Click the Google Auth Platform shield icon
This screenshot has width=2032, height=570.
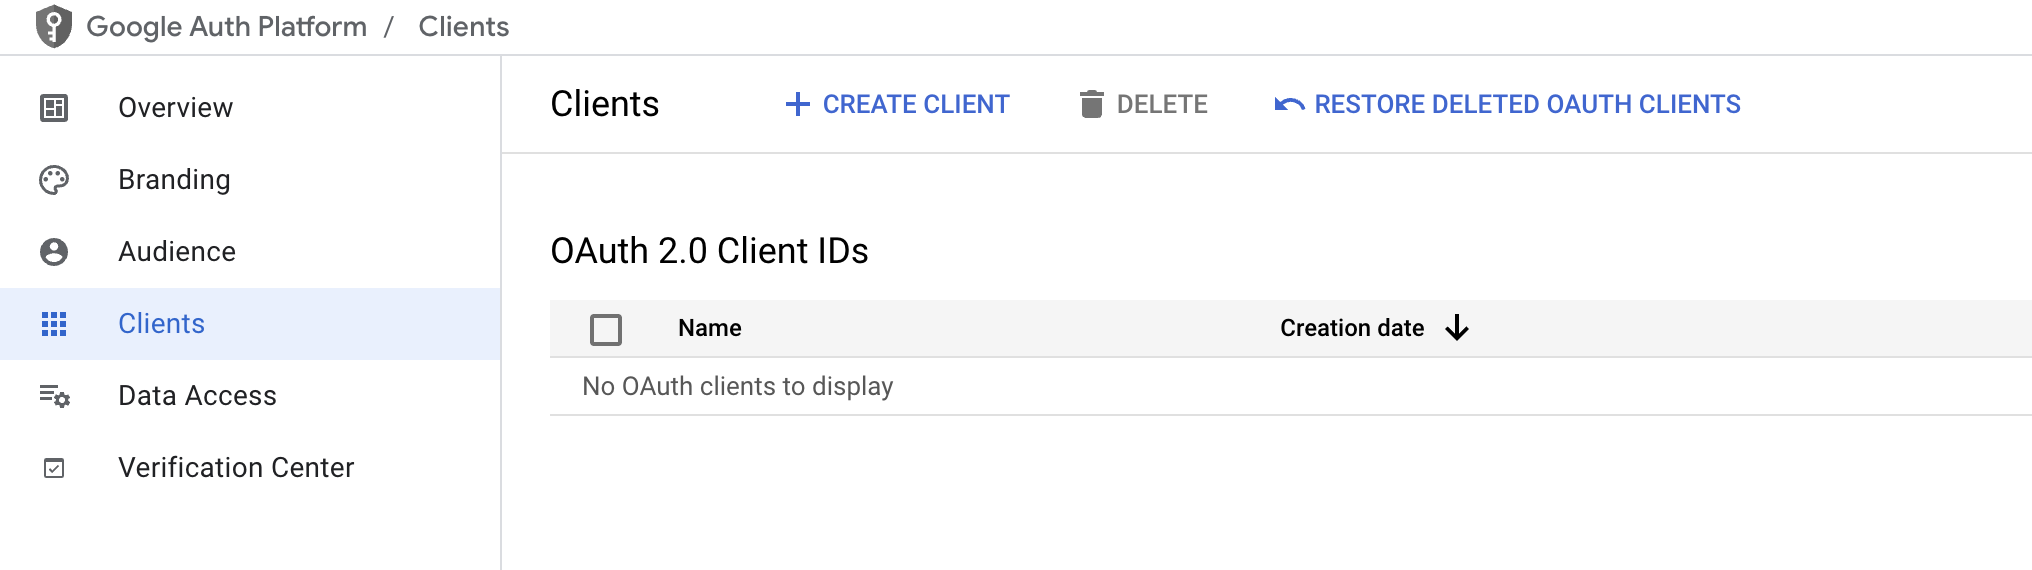point(54,26)
